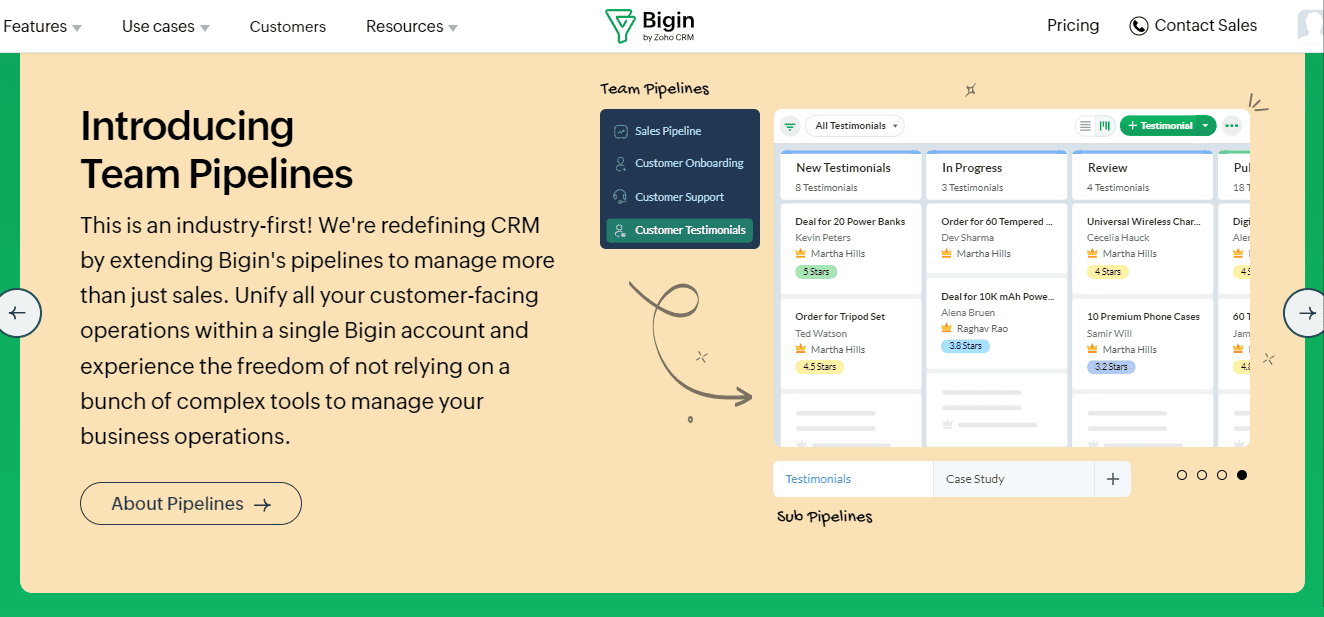1324x617 pixels.
Task: Click the Customer Onboarding person icon
Action: pos(620,163)
